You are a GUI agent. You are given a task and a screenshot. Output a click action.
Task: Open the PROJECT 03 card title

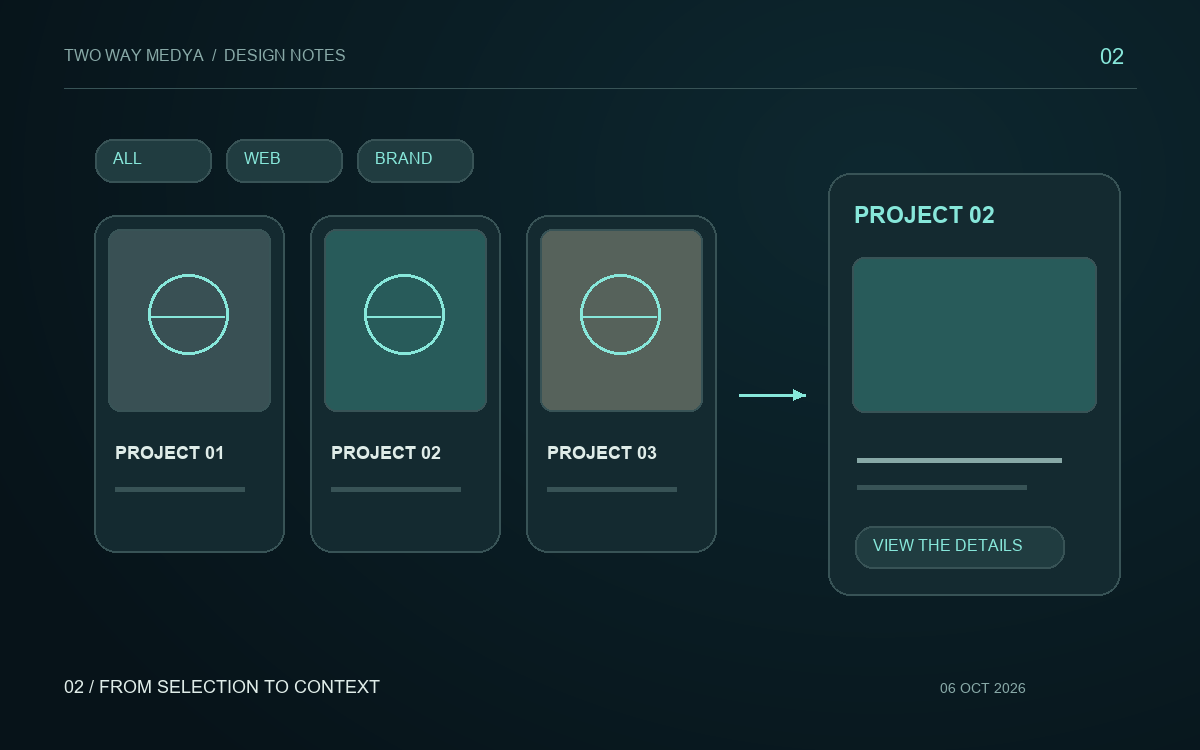[602, 453]
